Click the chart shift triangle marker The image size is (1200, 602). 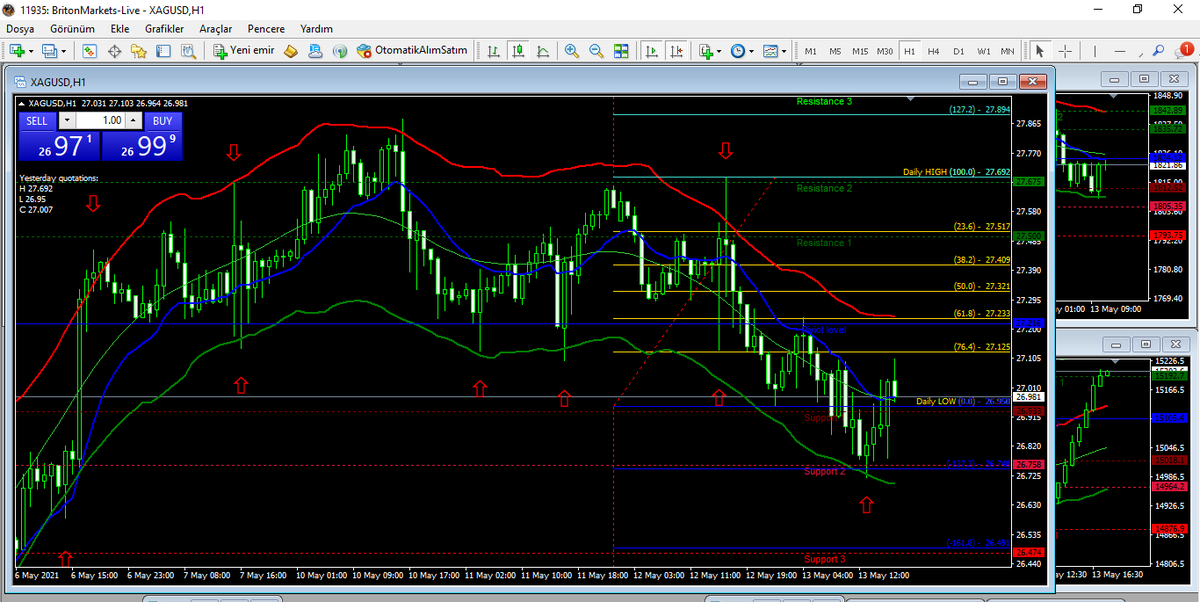click(x=911, y=100)
